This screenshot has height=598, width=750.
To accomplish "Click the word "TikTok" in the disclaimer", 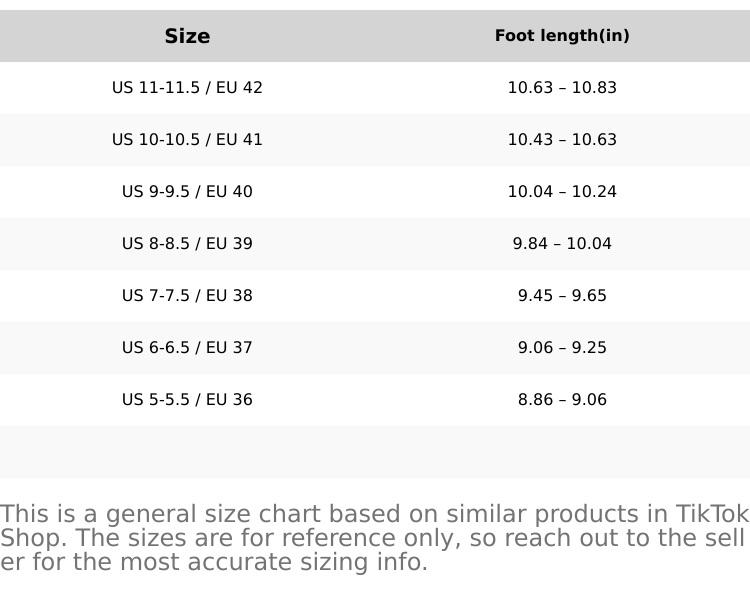I will coord(712,515).
